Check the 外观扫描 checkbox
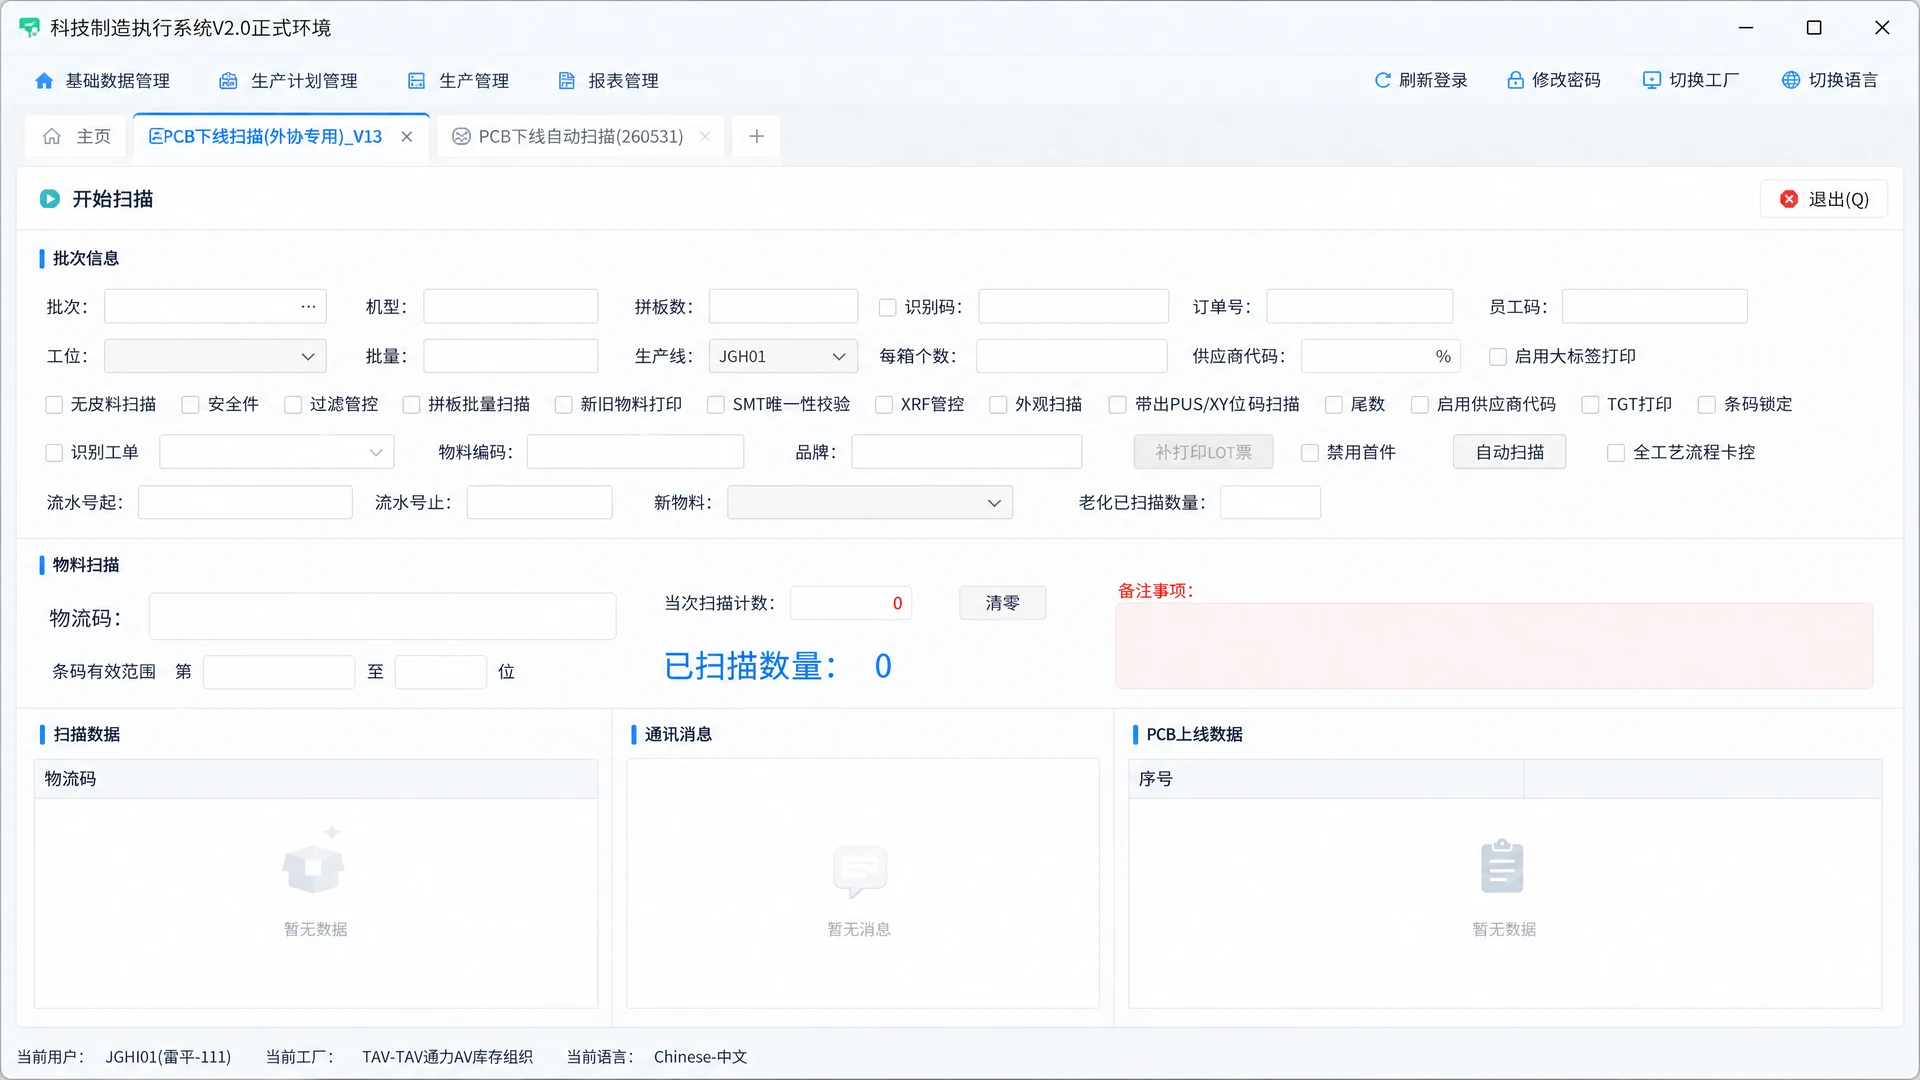 [x=998, y=405]
